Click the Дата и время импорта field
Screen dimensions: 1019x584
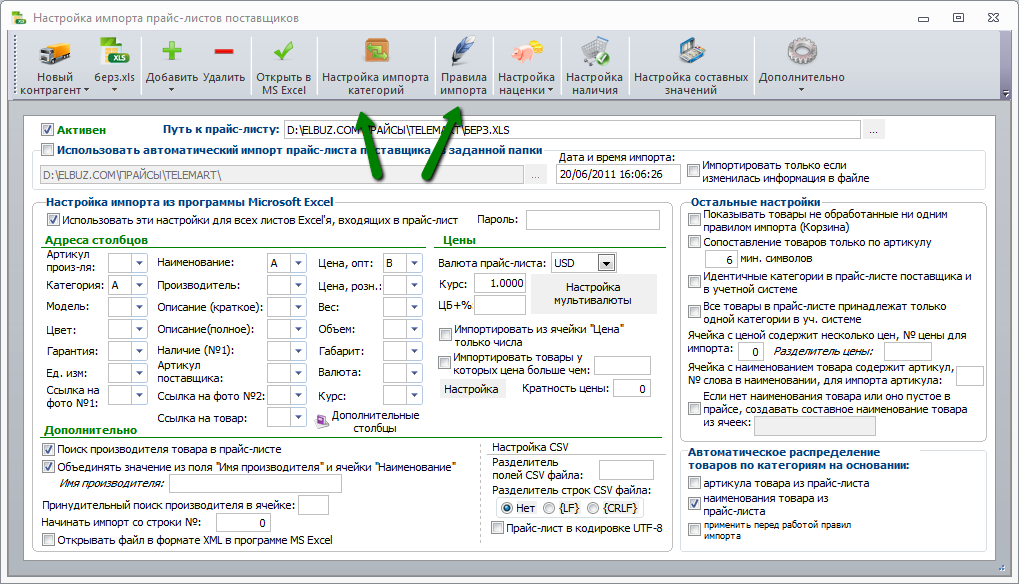point(618,174)
